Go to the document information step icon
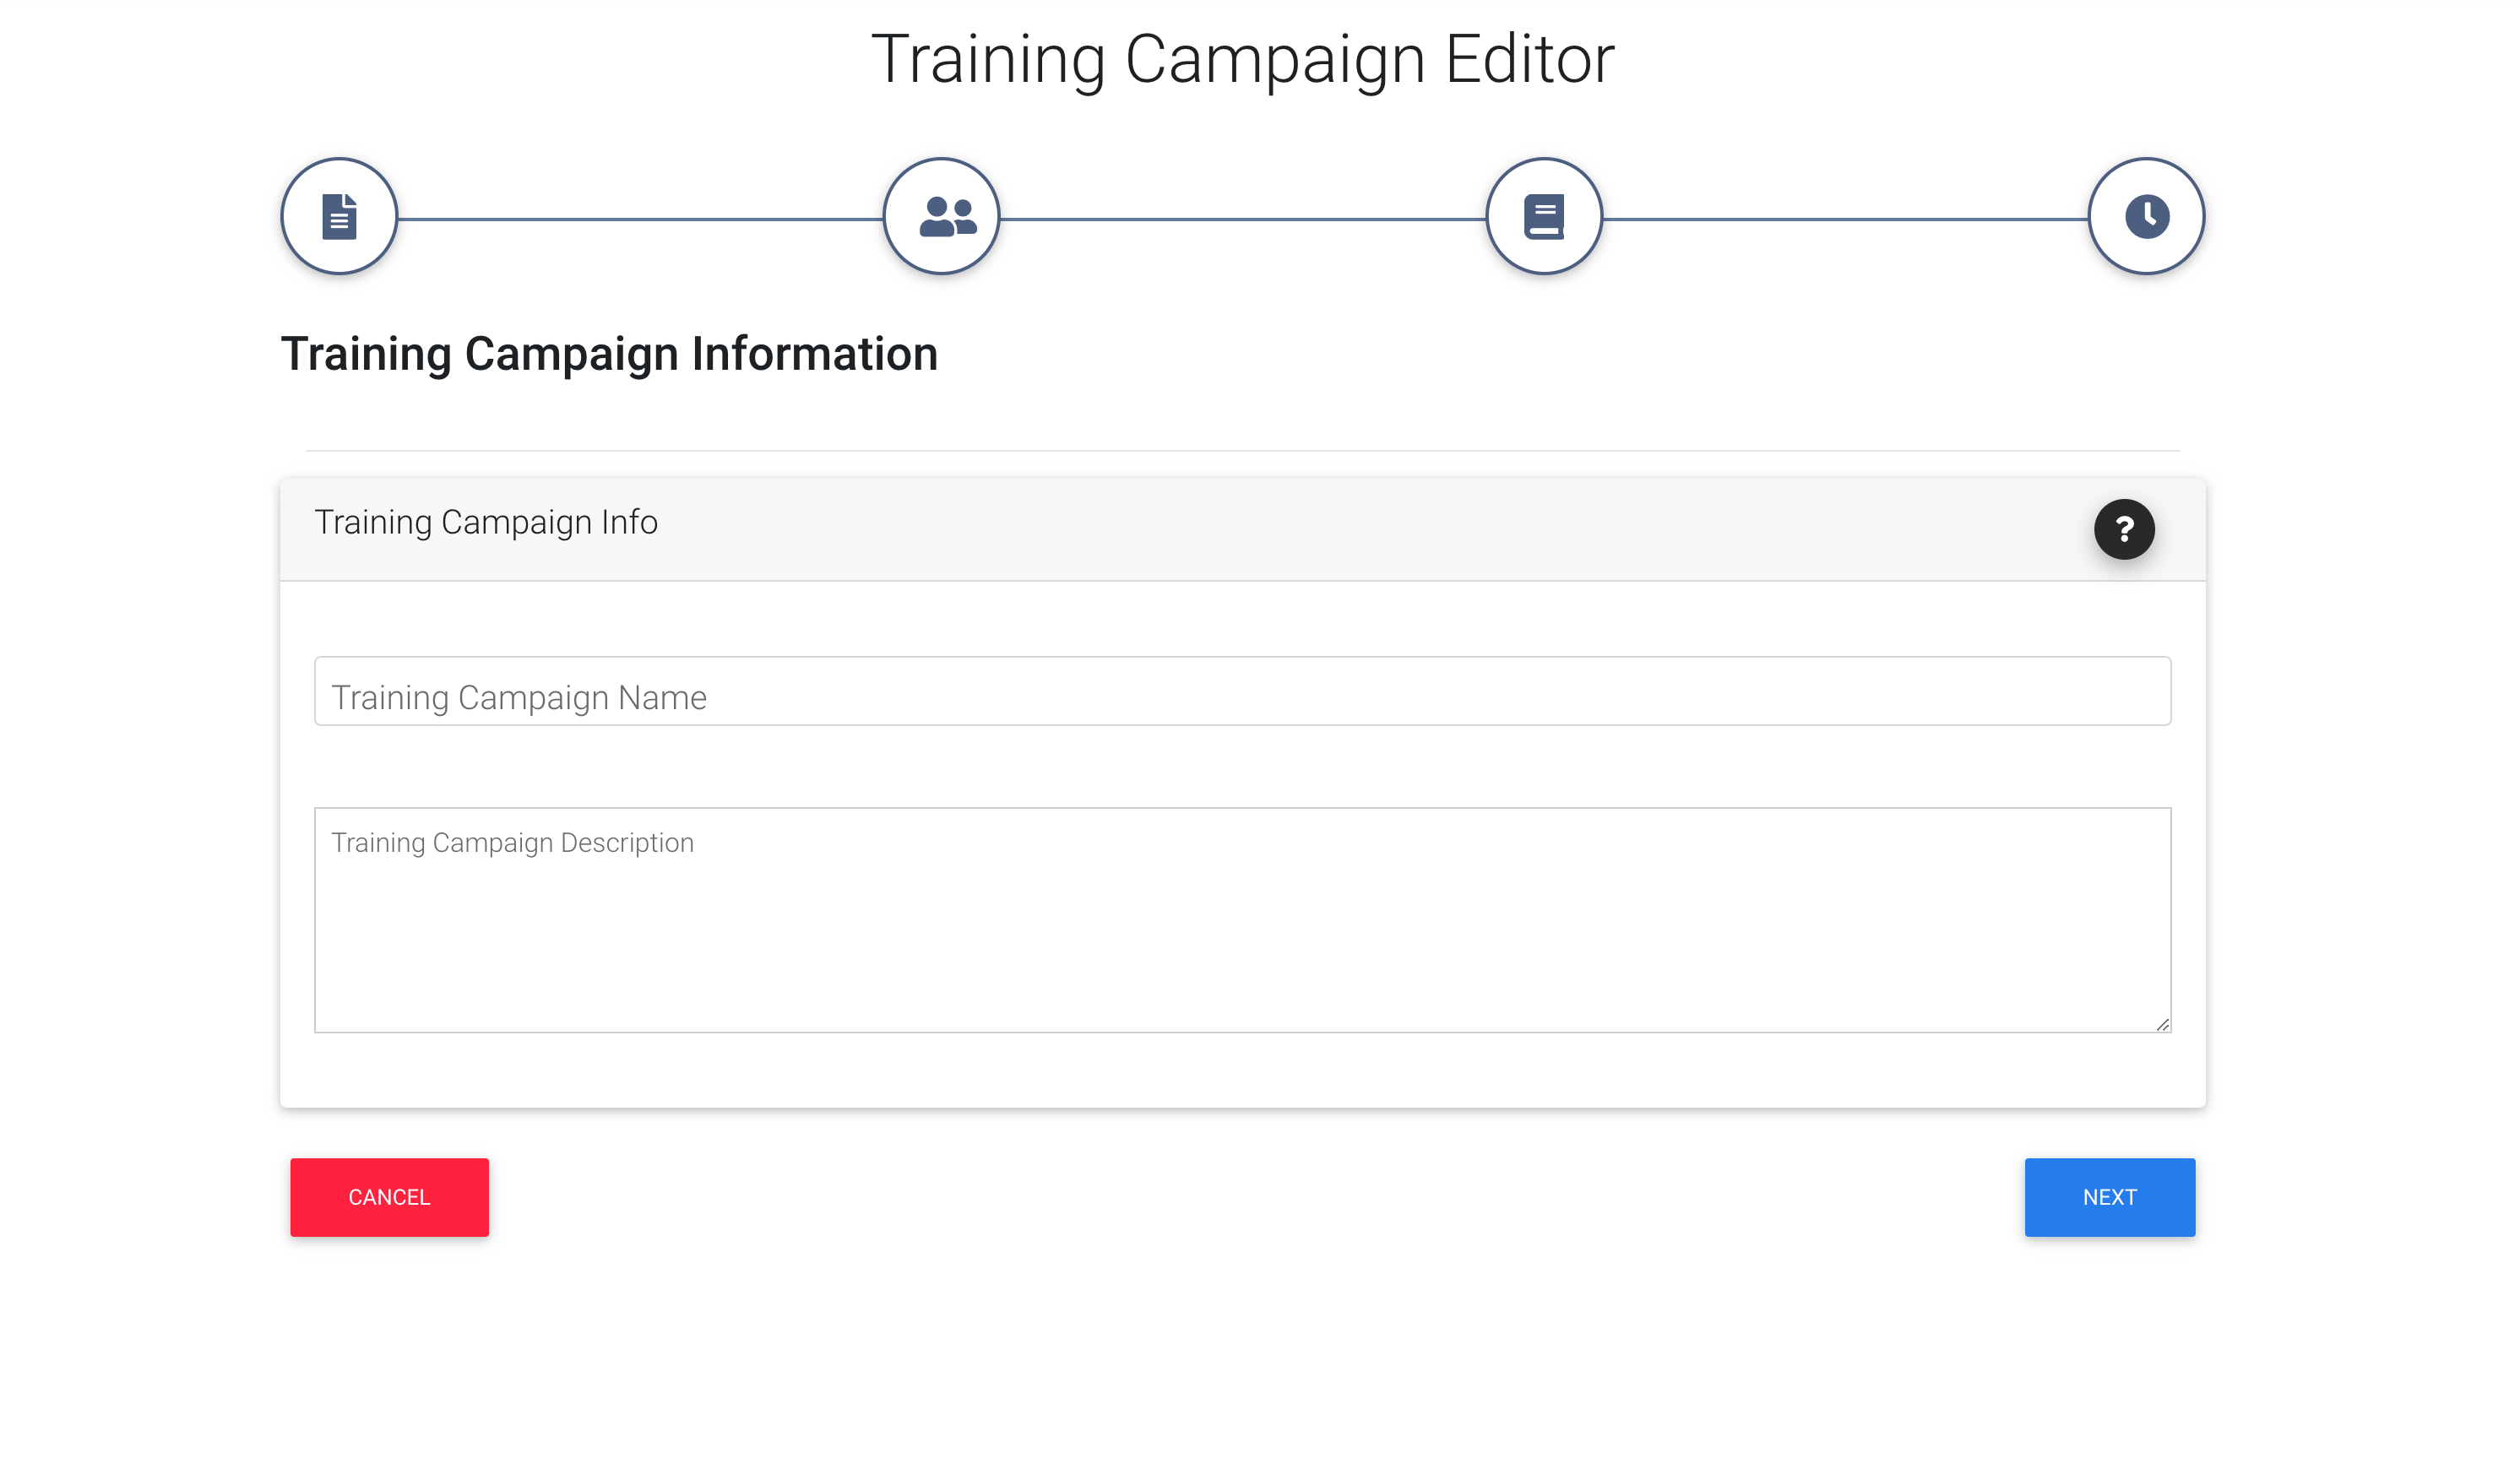2520x1469 pixels. (x=339, y=217)
